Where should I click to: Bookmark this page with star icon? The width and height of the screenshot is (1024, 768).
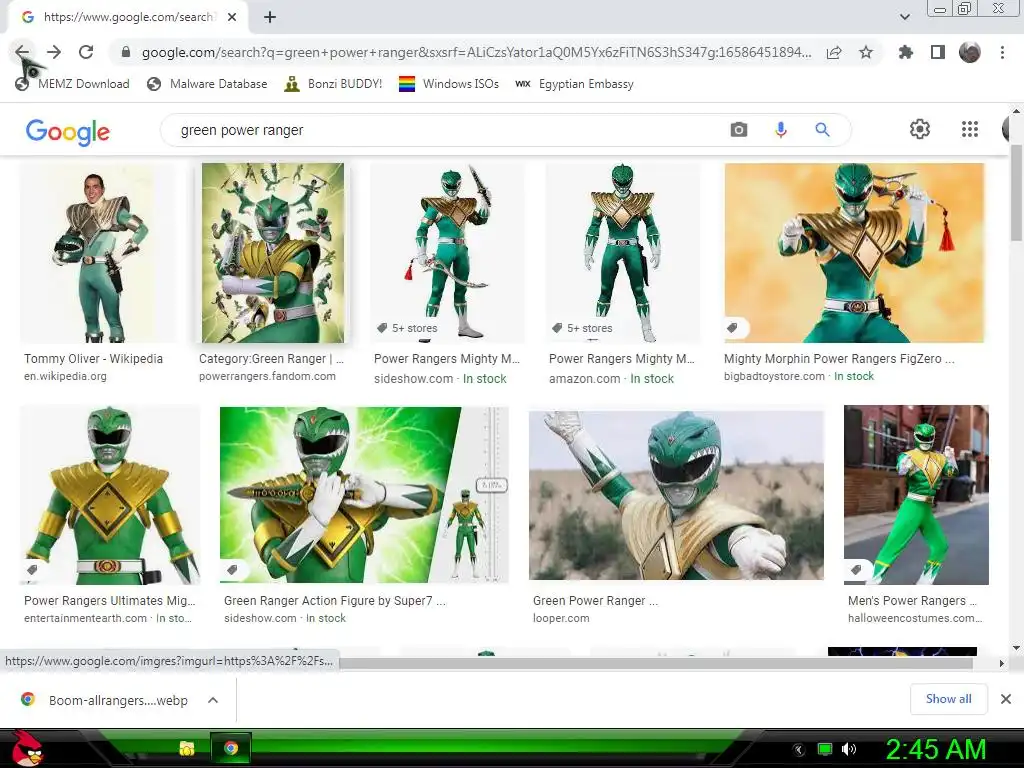click(866, 52)
